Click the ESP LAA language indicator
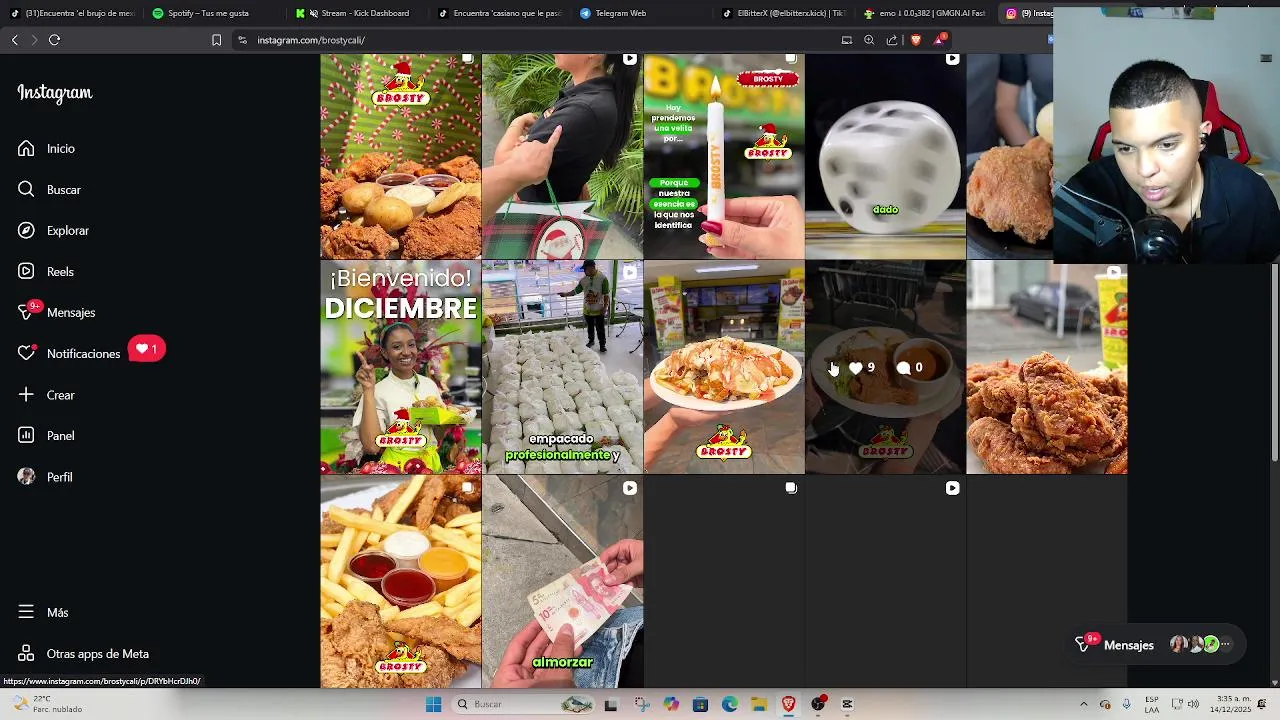 pos(1152,704)
